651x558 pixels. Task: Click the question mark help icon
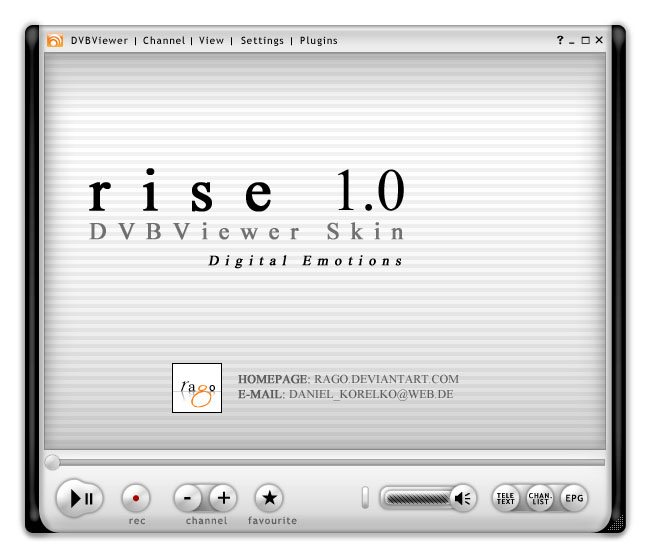tap(560, 40)
